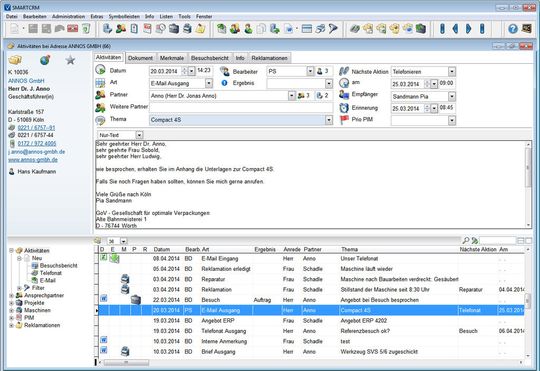Click the info icon beside Ergebnis
The height and width of the screenshot is (371, 540).
pos(225,83)
